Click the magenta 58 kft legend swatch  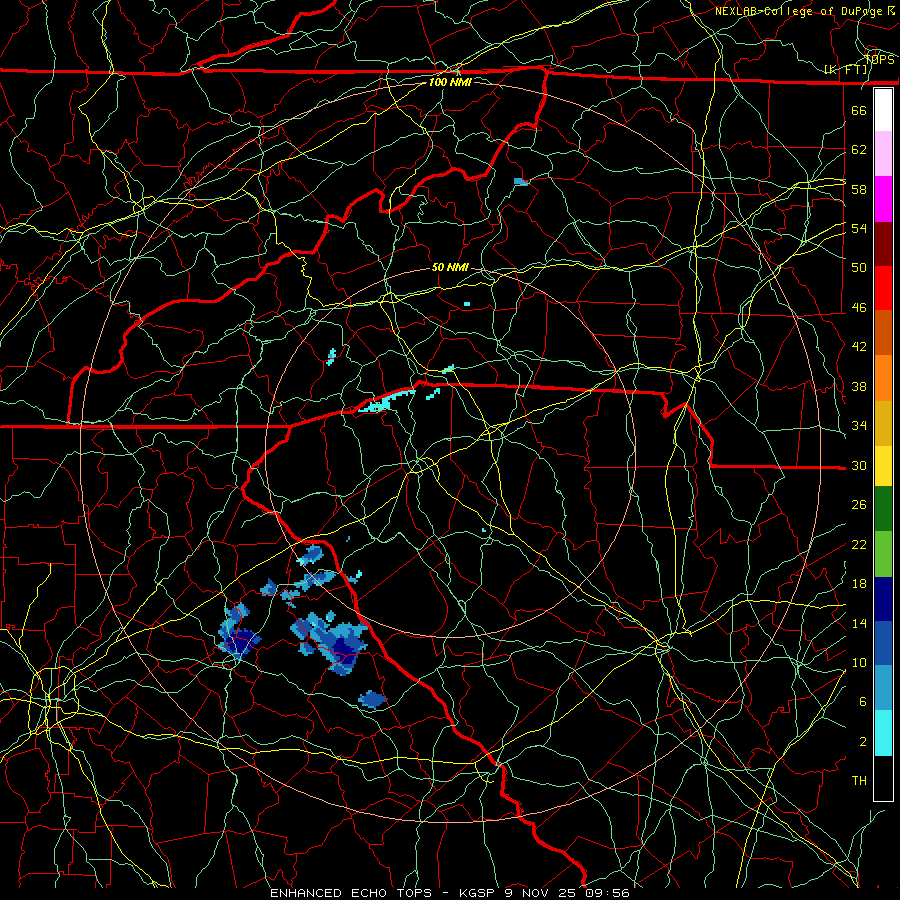883,199
